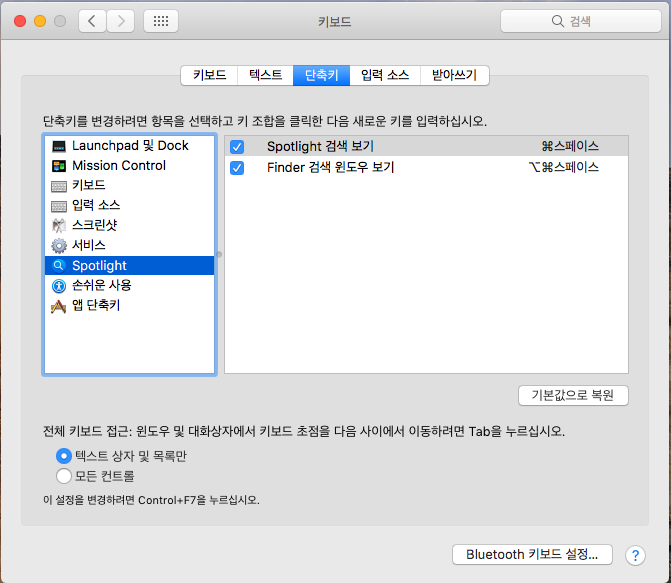Viewport: 671px width, 583px height.
Task: Open the 입력 소스 tab
Action: click(385, 75)
